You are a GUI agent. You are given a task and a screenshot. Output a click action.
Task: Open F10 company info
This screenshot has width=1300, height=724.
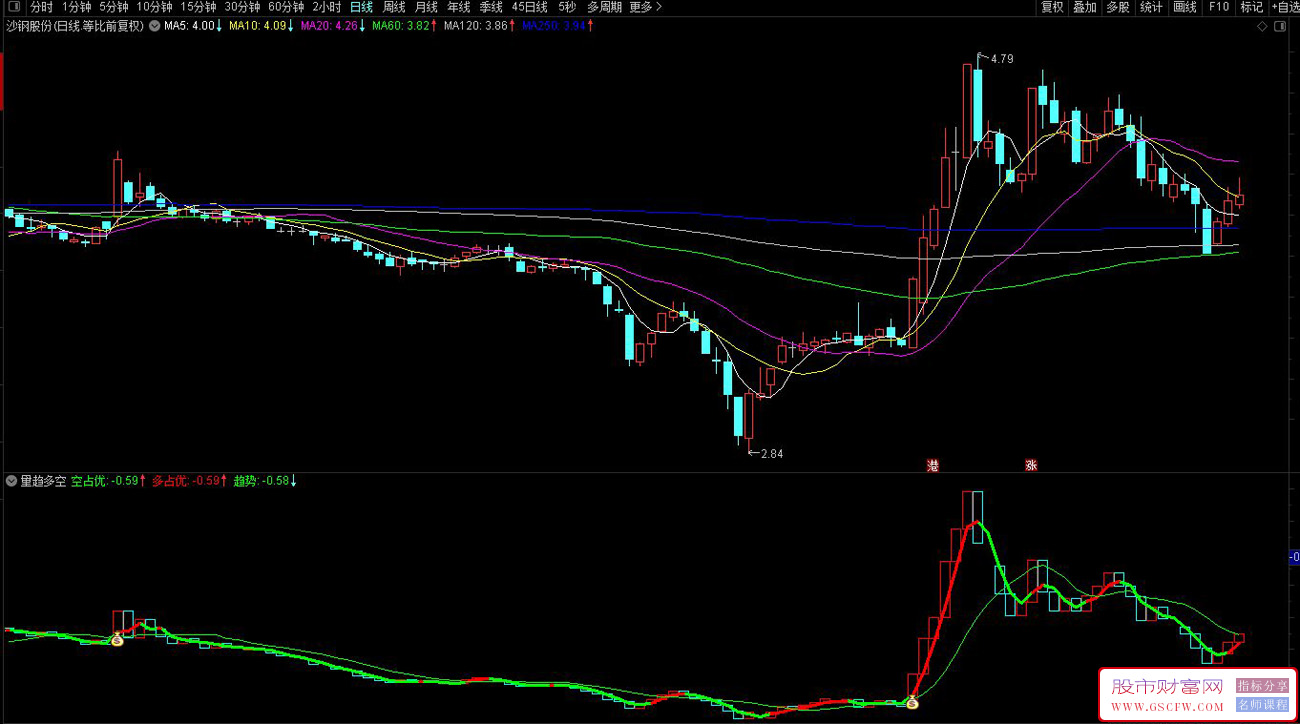pyautogui.click(x=1218, y=7)
